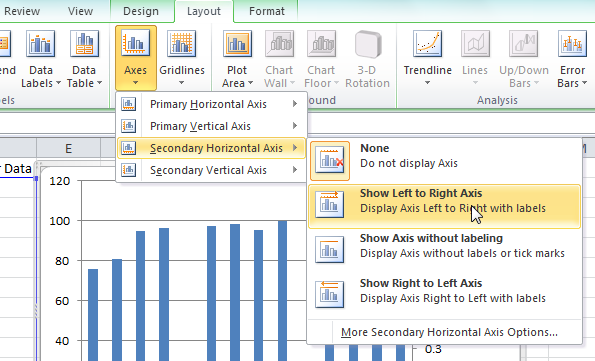Open the Gridlines menu icon
The image size is (595, 361).
182,44
